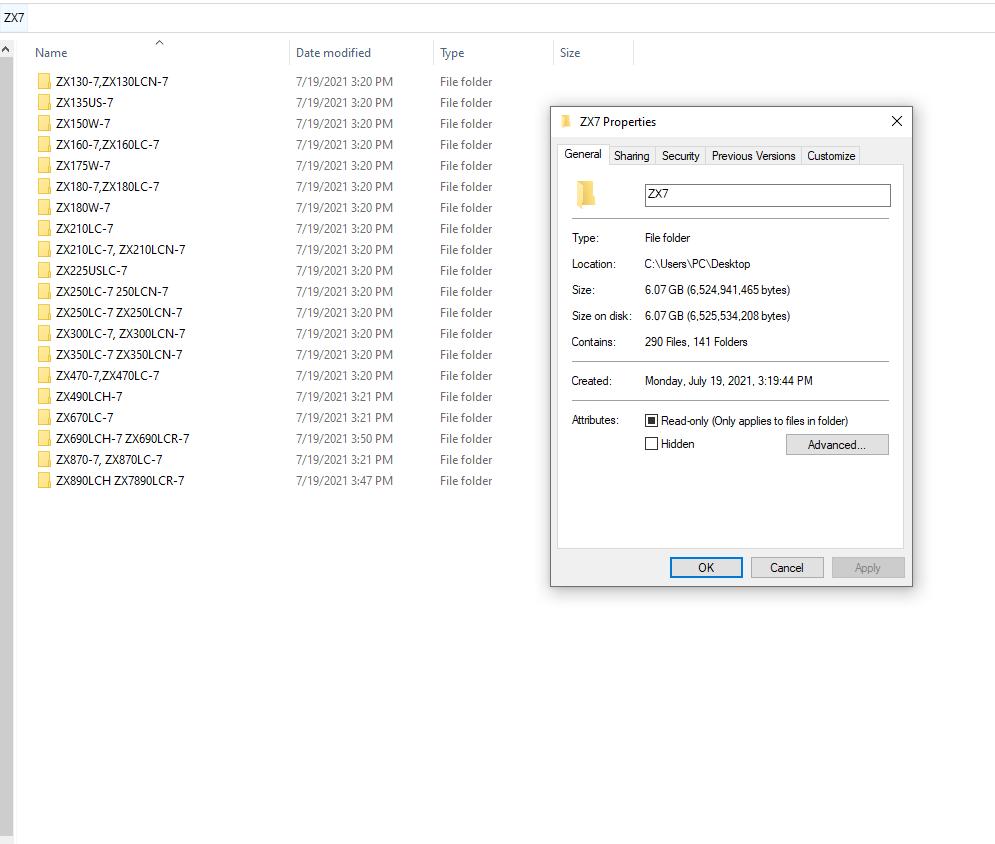Image resolution: width=995 pixels, height=844 pixels.
Task: Click the folder icon in the Properties title bar
Action: coord(566,121)
